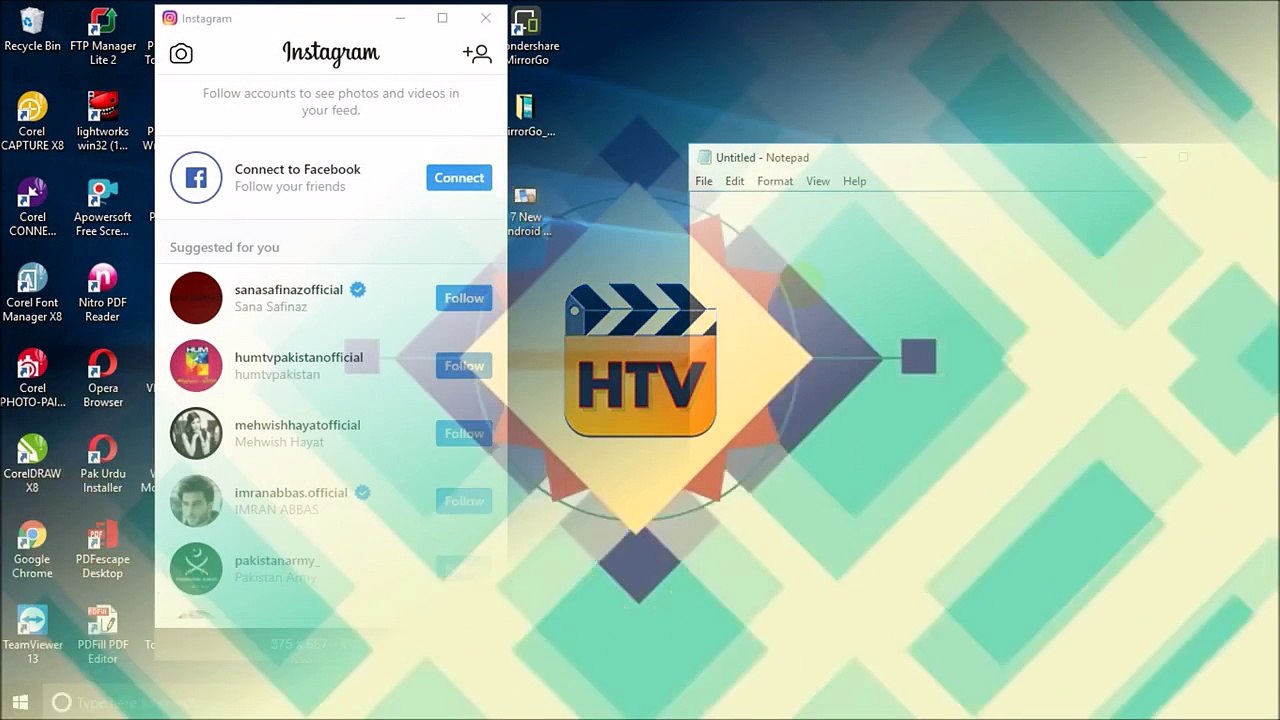
Task: Select mehwishhayatofficial username text
Action: tap(298, 425)
